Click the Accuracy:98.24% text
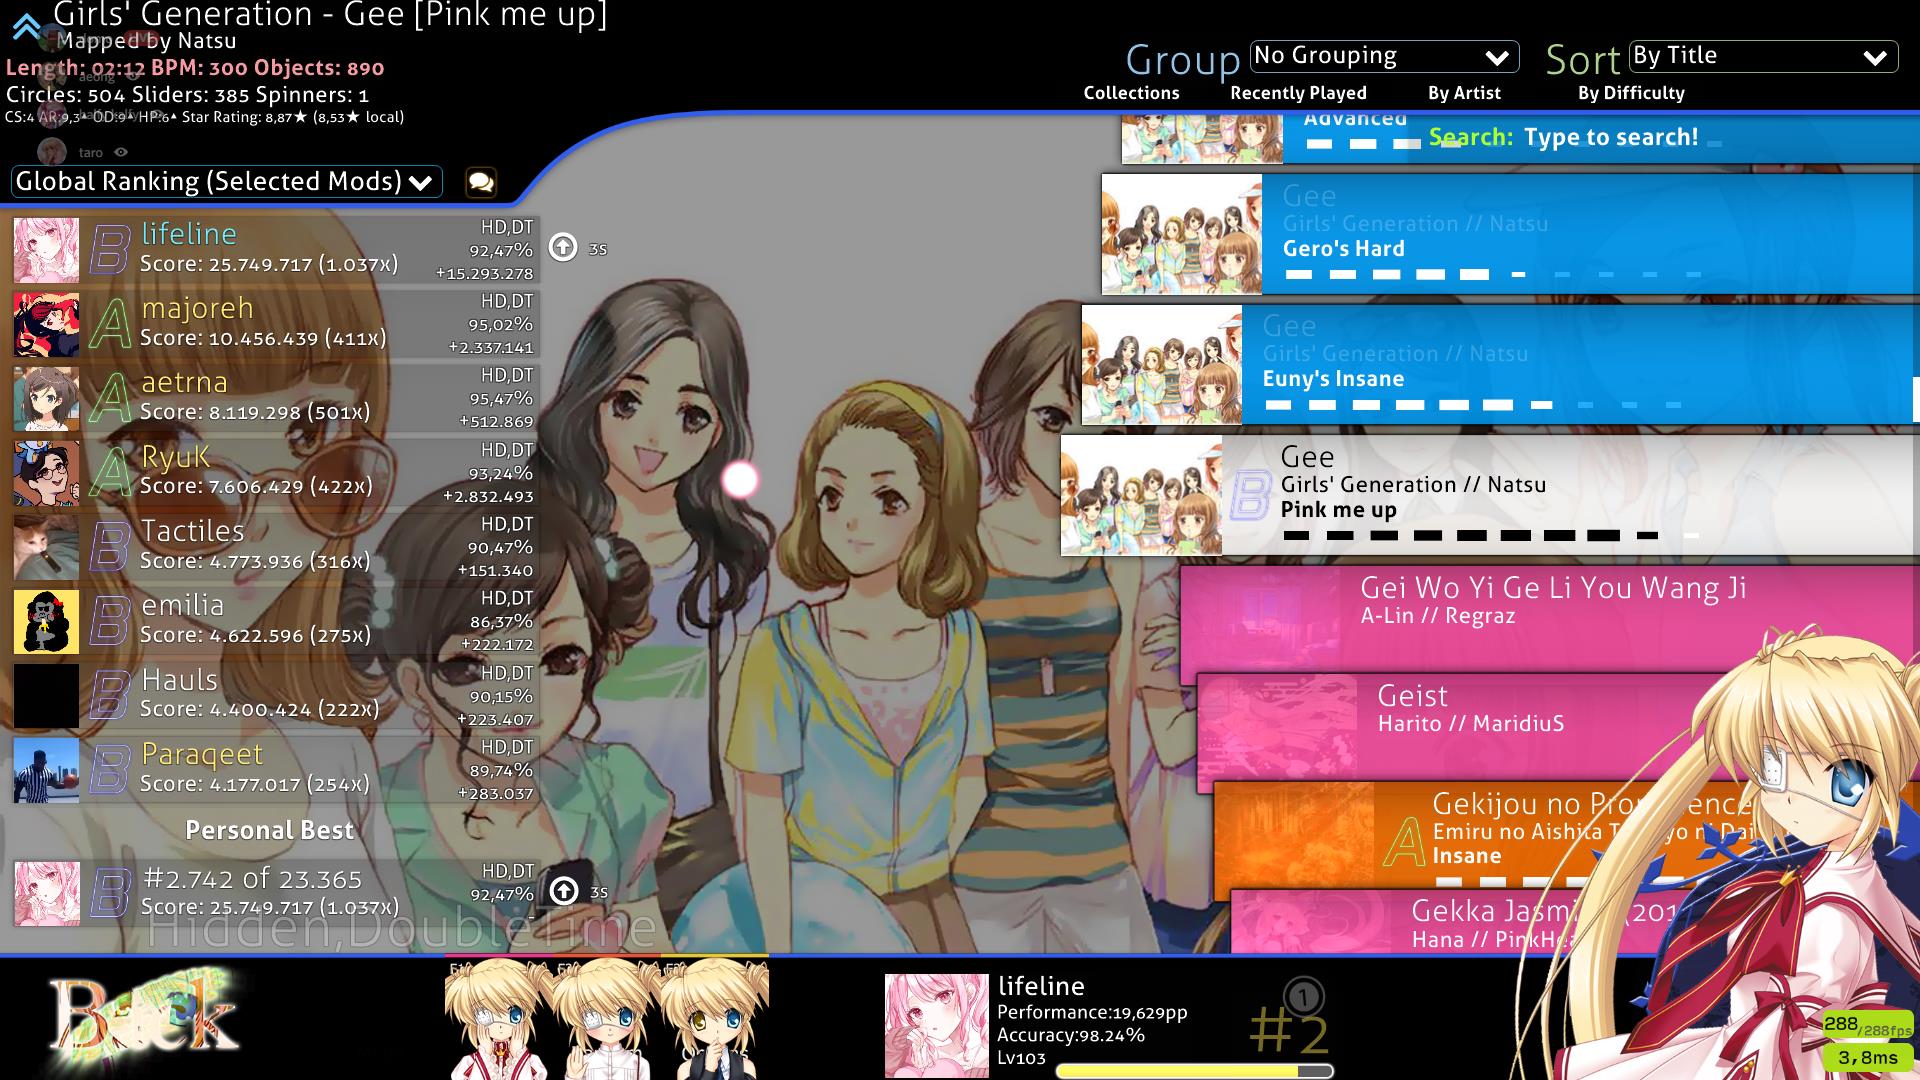Viewport: 1920px width, 1080px height. [1071, 1035]
